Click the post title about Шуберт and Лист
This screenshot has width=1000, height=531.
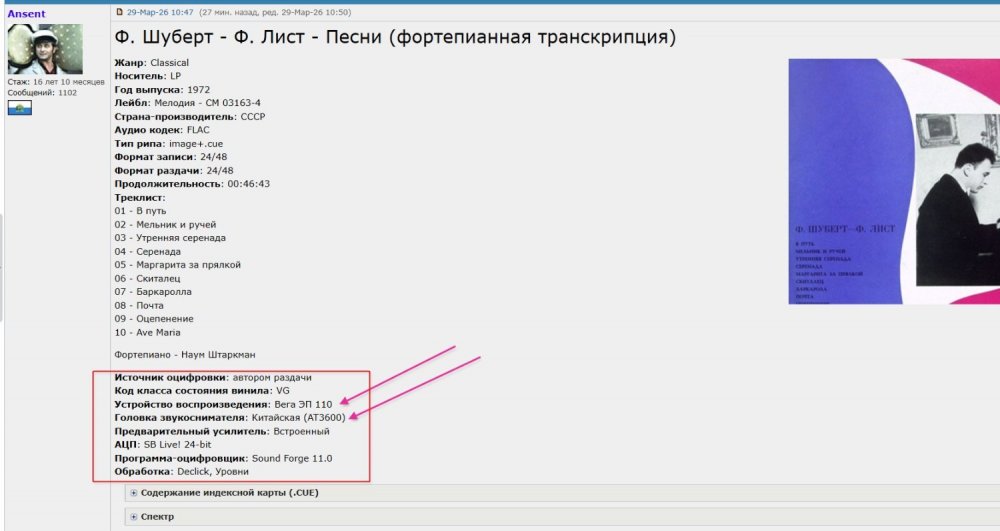(x=395, y=39)
